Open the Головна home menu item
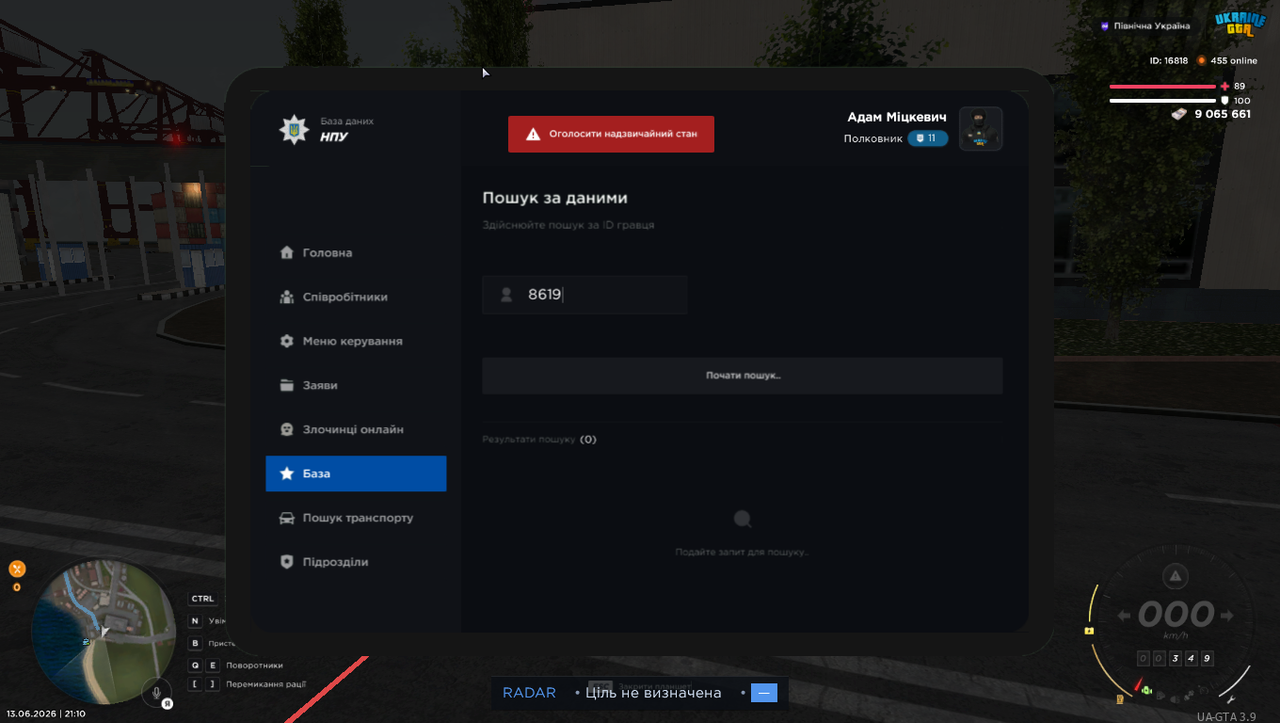1280x723 pixels. (x=356, y=253)
